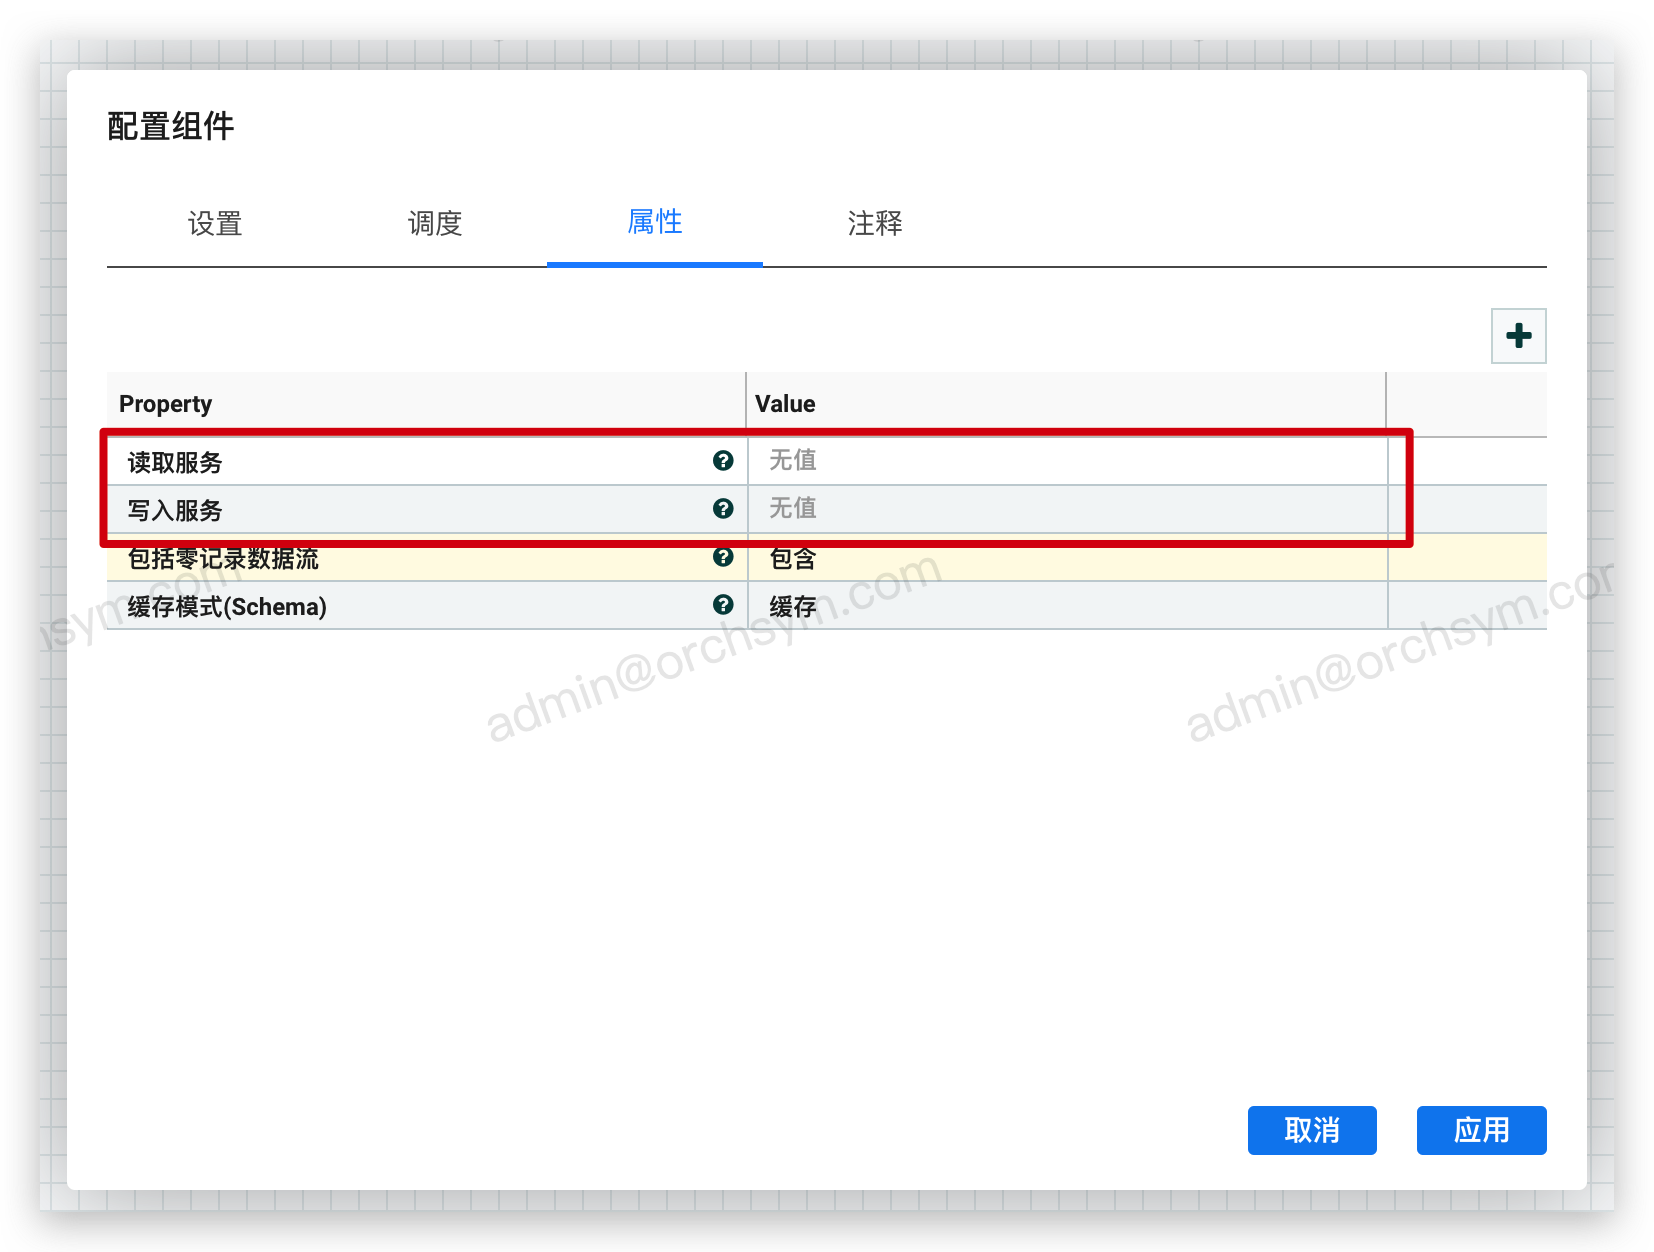
Task: Go to the 注释 tab
Action: tap(875, 224)
